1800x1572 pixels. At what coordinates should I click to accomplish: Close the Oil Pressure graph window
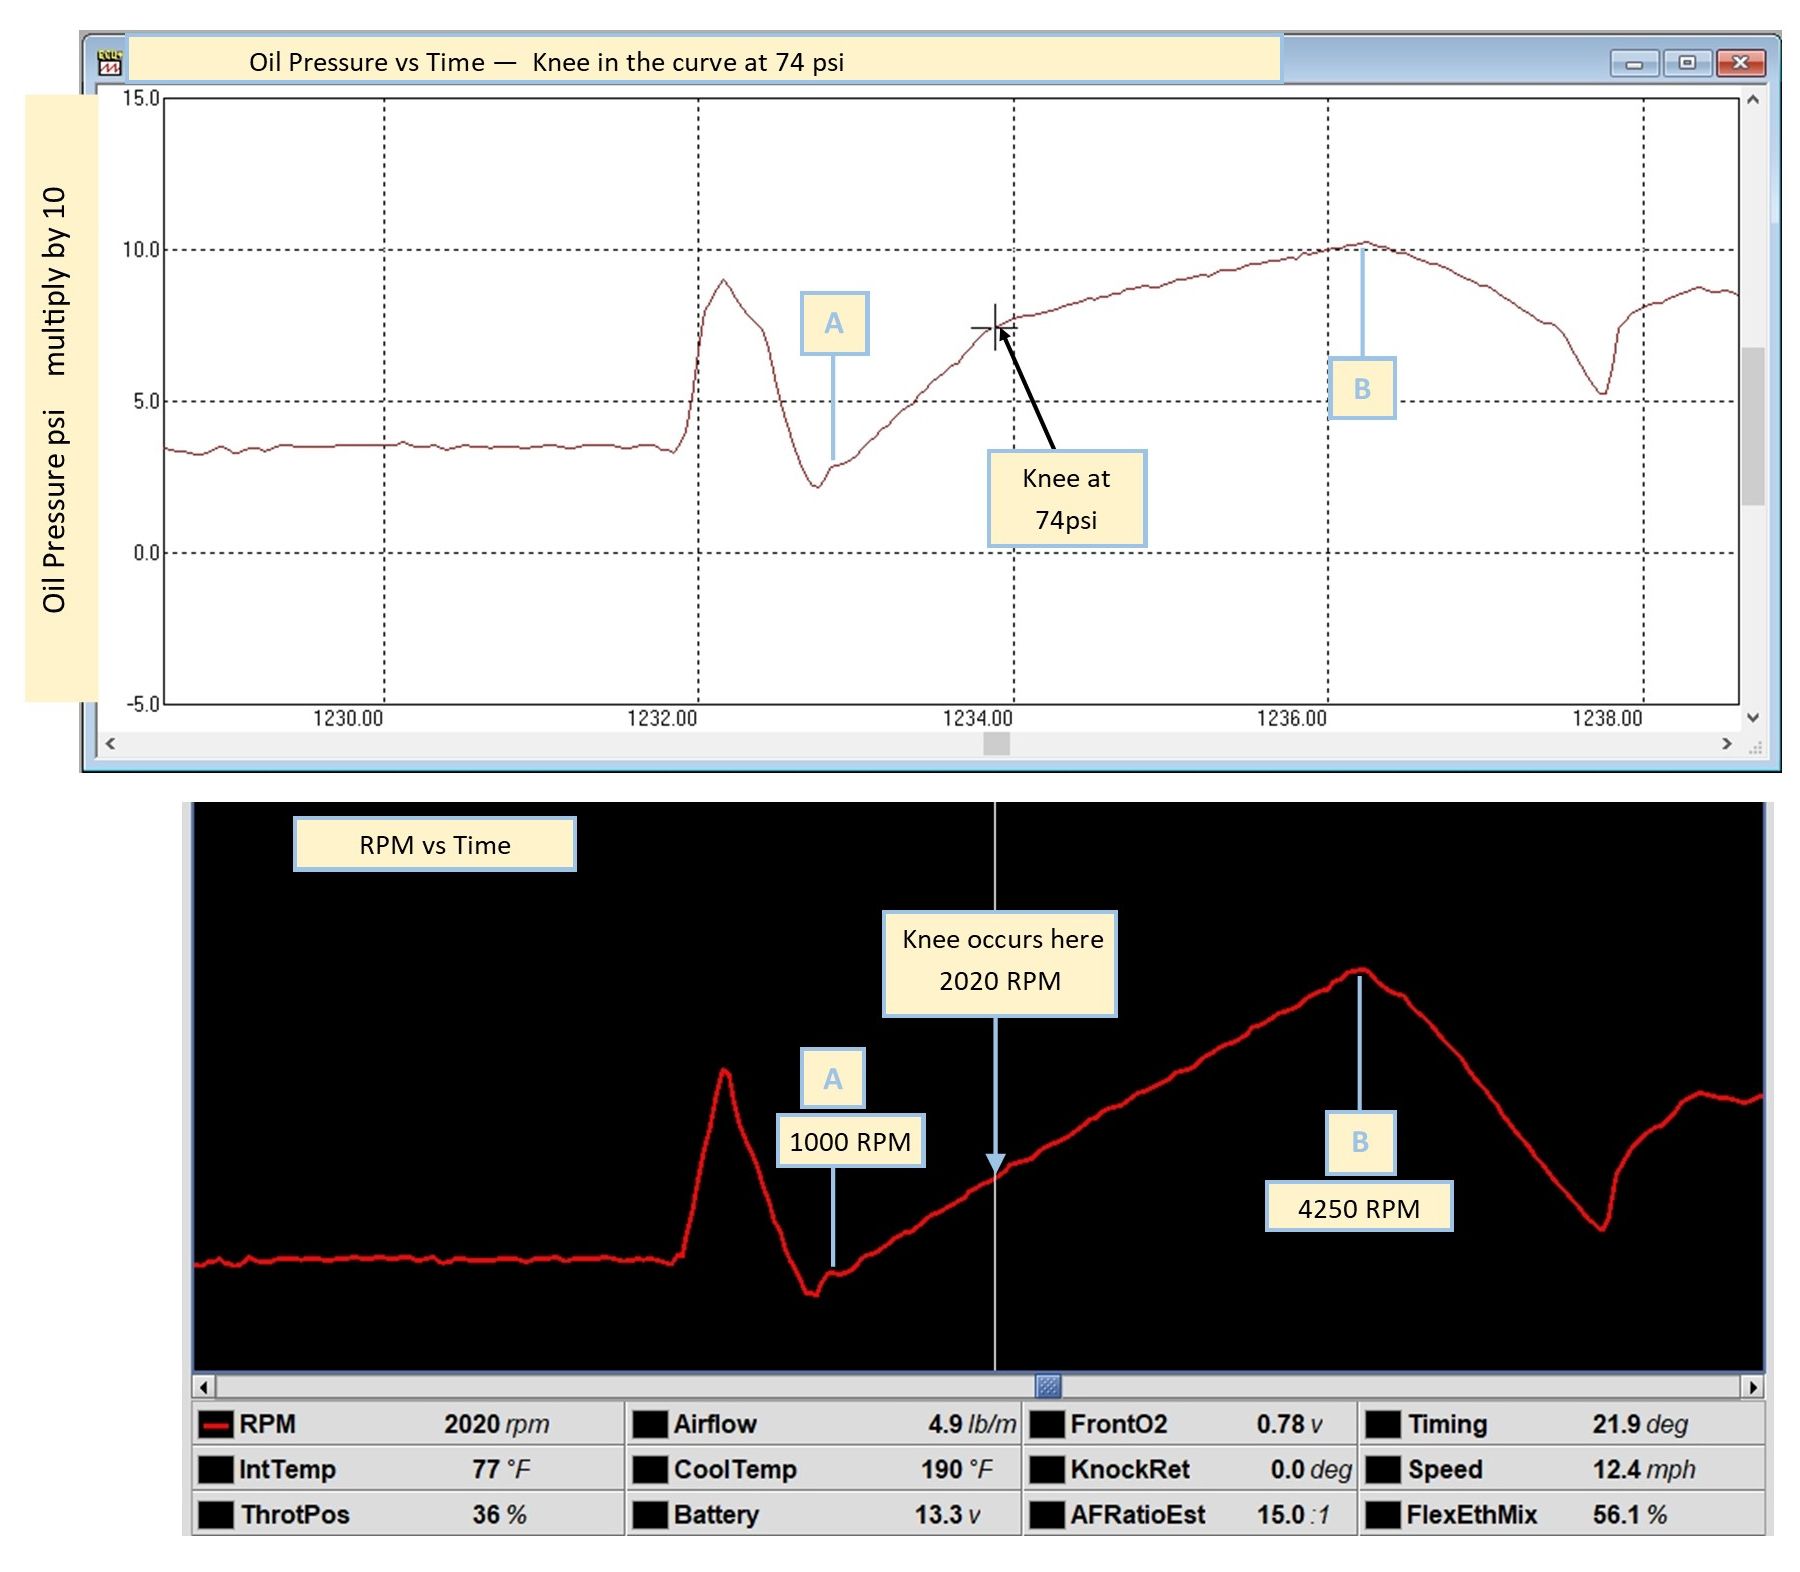tap(1741, 63)
